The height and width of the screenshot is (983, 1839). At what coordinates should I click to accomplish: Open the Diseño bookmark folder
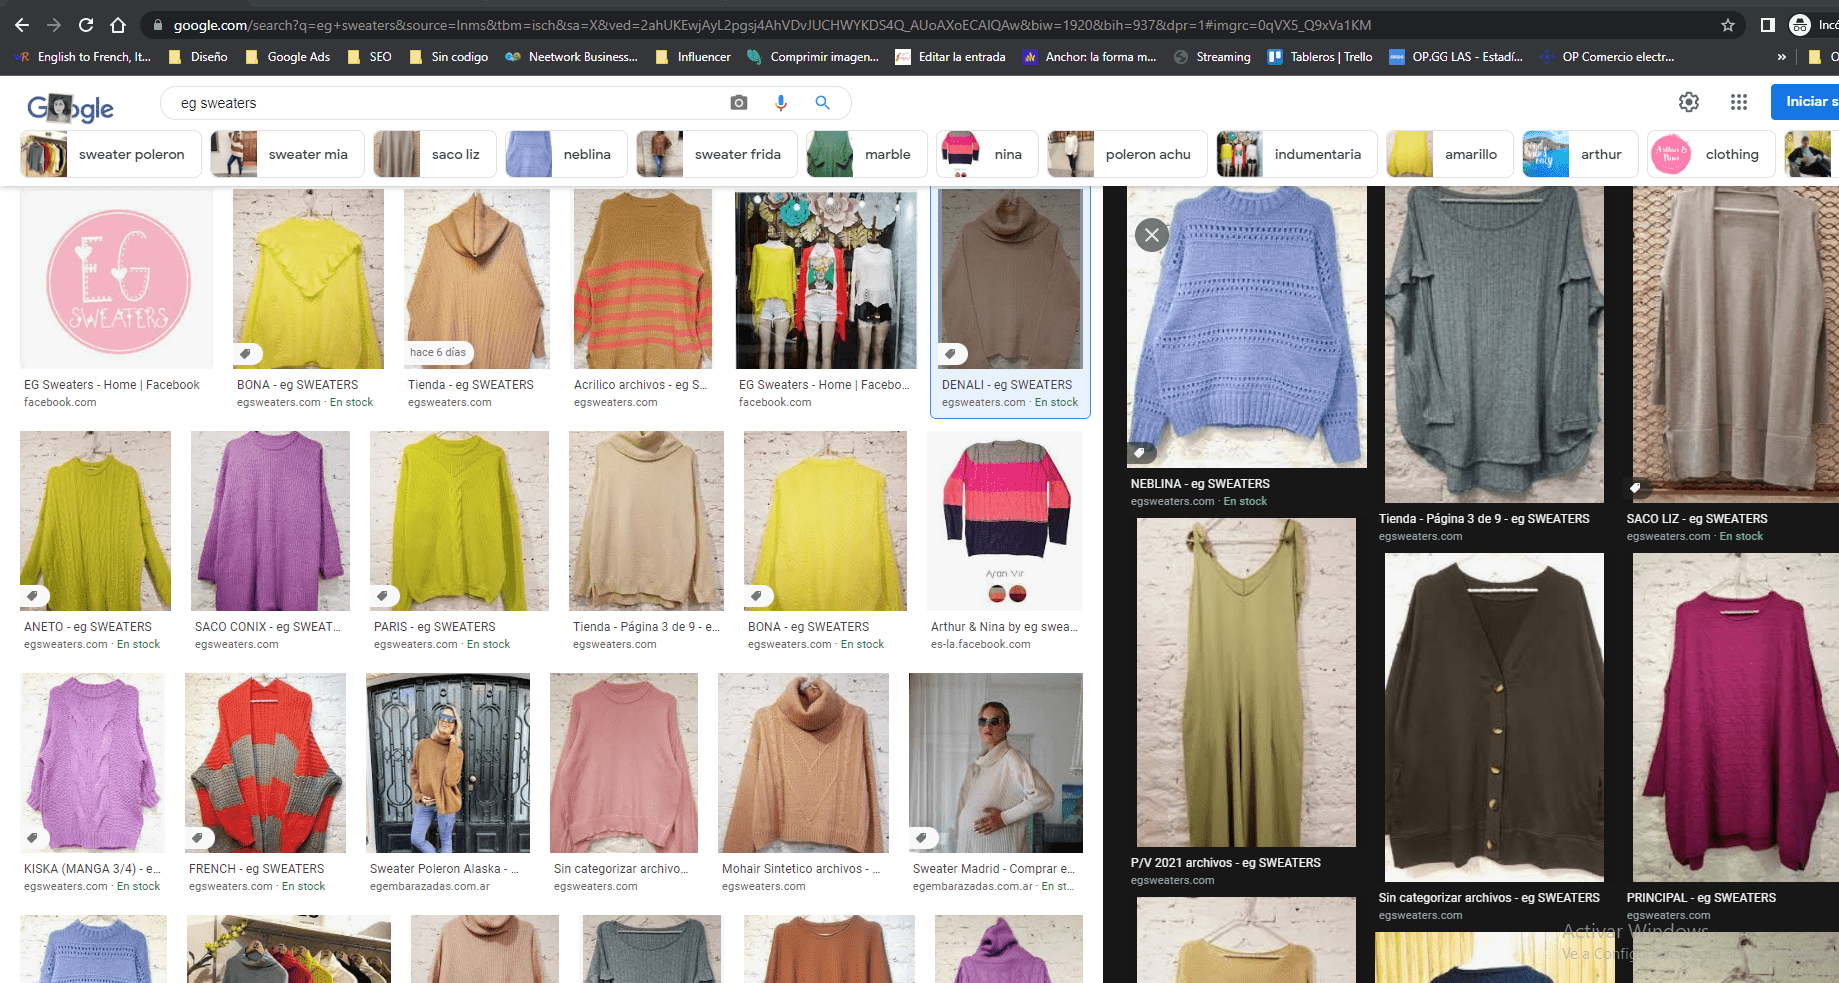click(198, 57)
